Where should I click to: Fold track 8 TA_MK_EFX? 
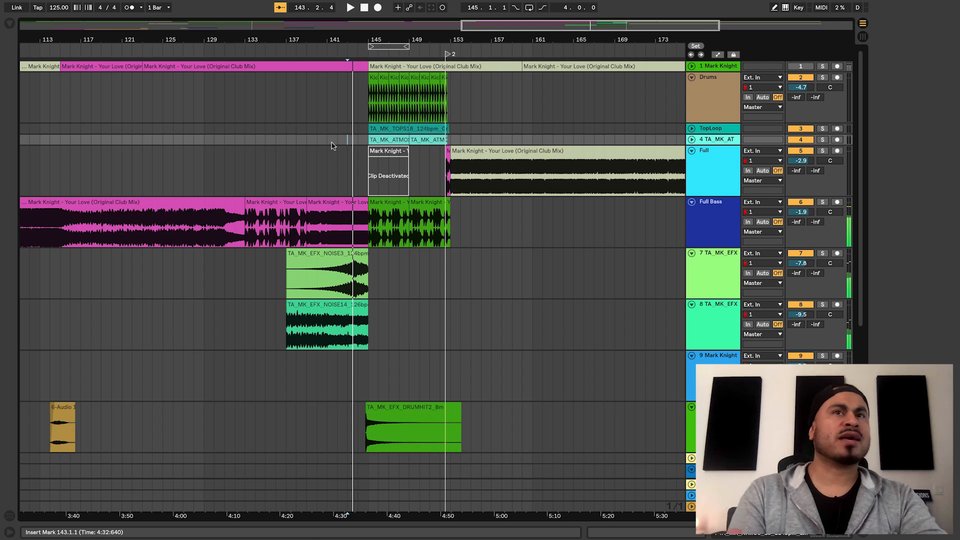coord(691,304)
